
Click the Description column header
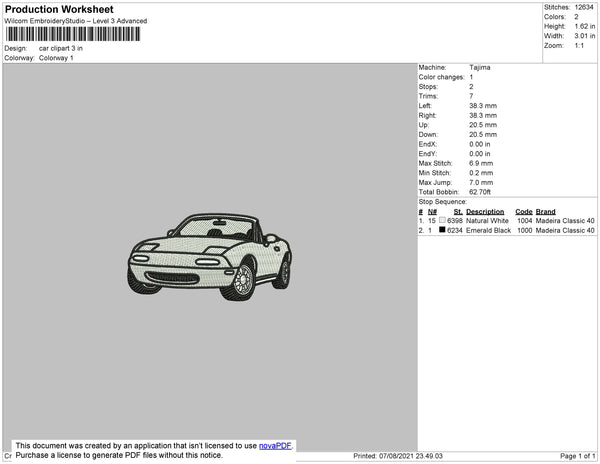coord(485,211)
